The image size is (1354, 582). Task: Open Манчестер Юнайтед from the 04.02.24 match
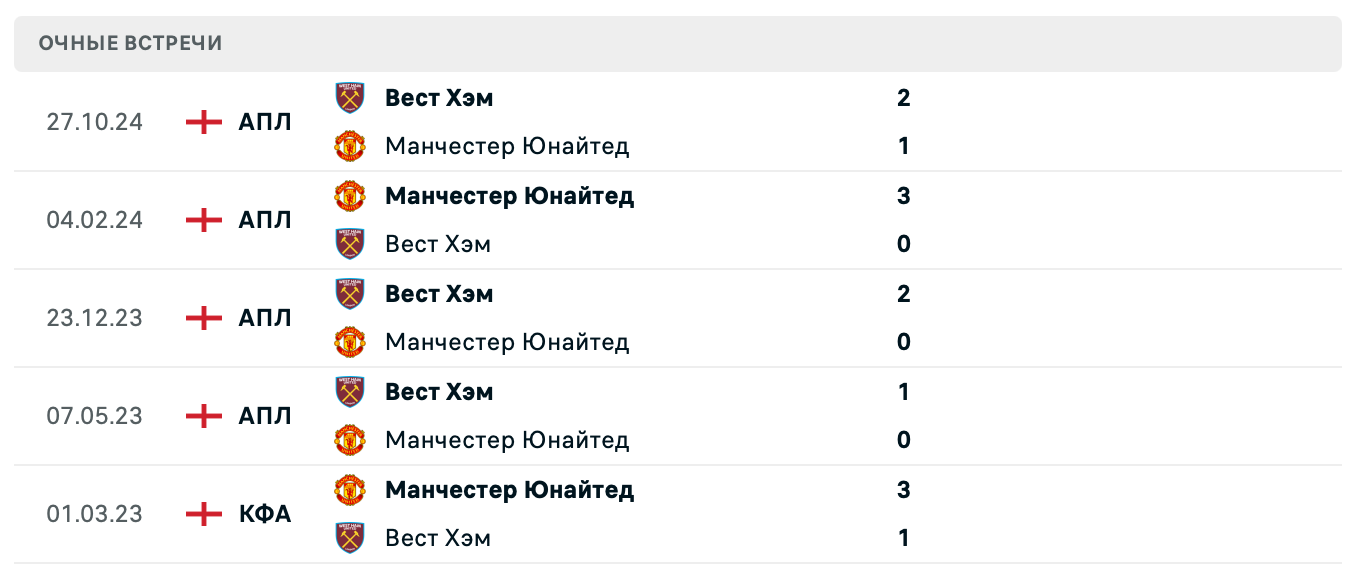510,196
